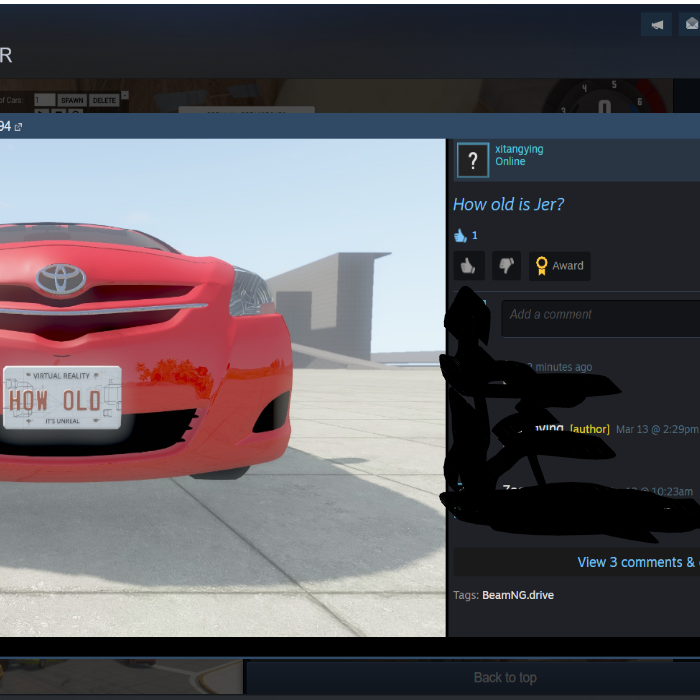Click the thumbs down rate button
This screenshot has height=700, width=700.
(506, 266)
